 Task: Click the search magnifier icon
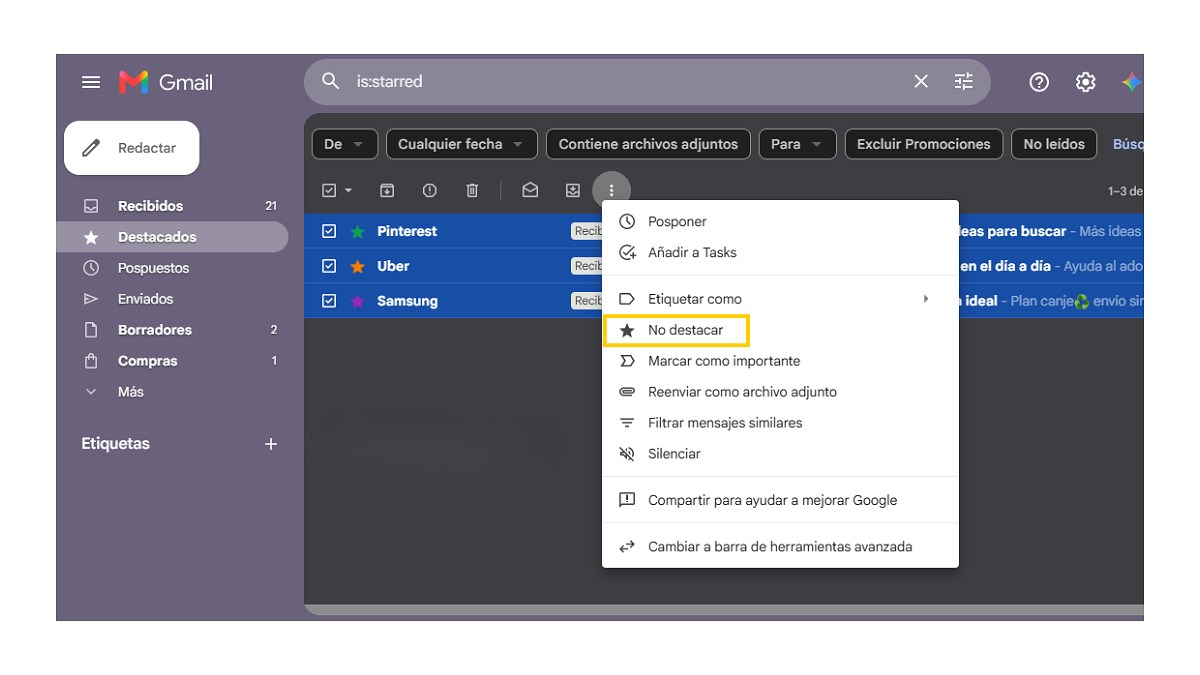(x=330, y=81)
